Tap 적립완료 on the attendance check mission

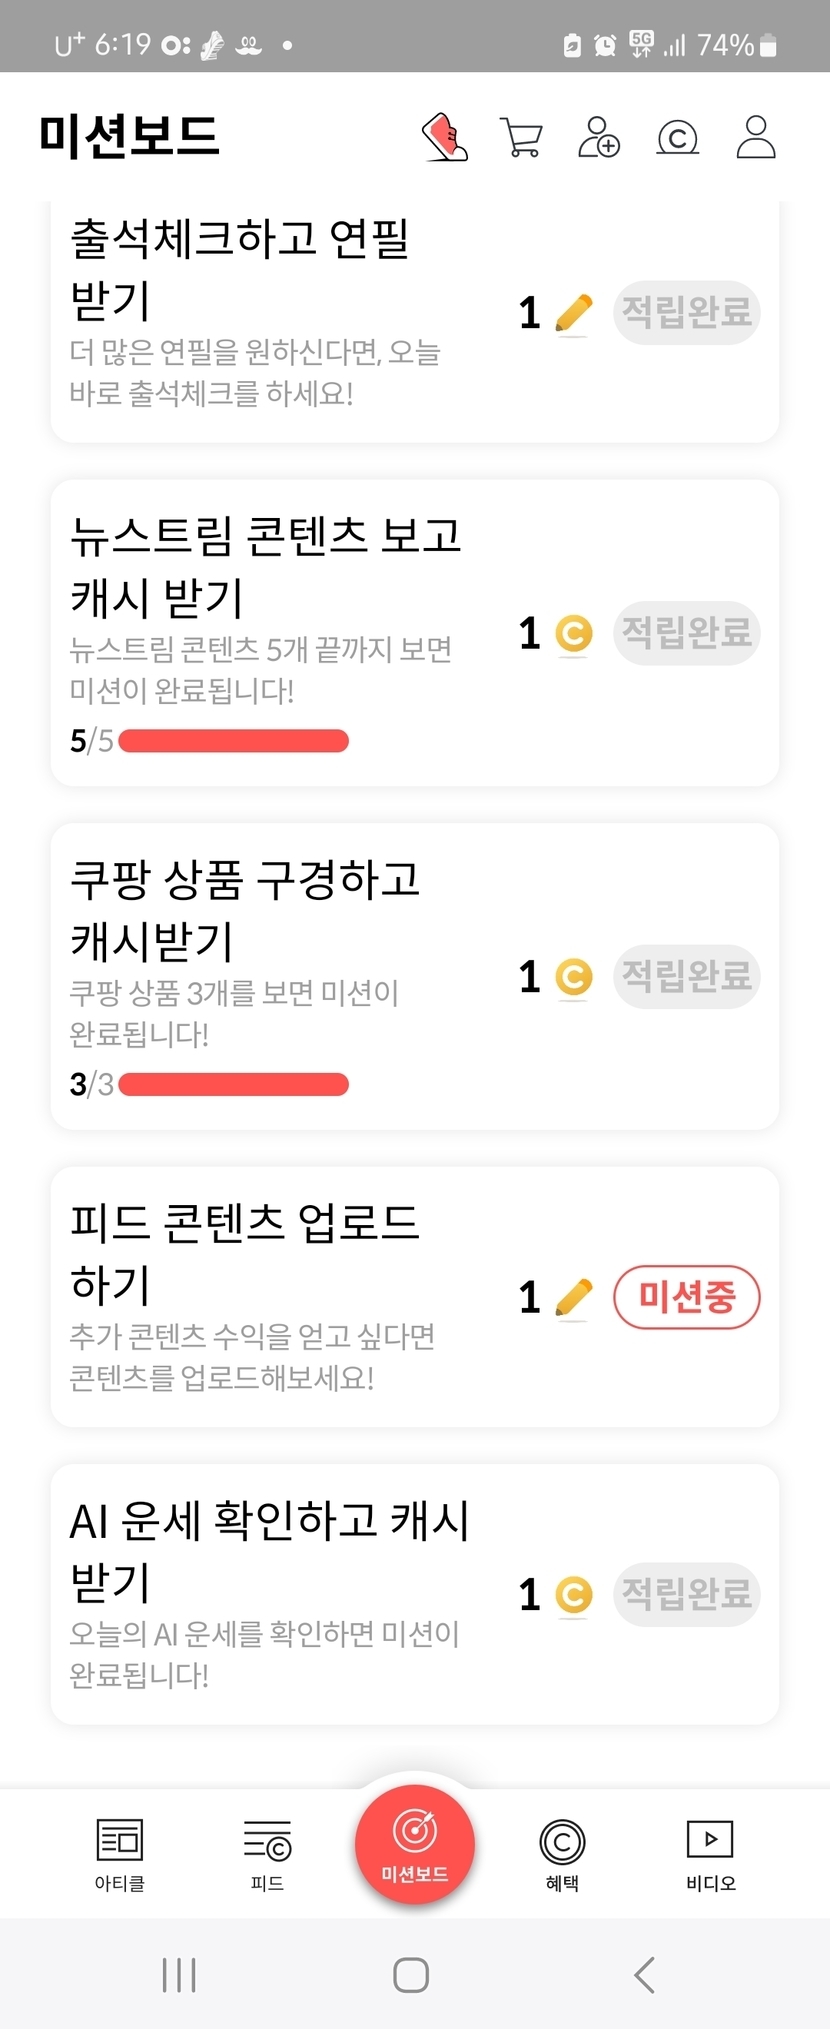pyautogui.click(x=687, y=313)
